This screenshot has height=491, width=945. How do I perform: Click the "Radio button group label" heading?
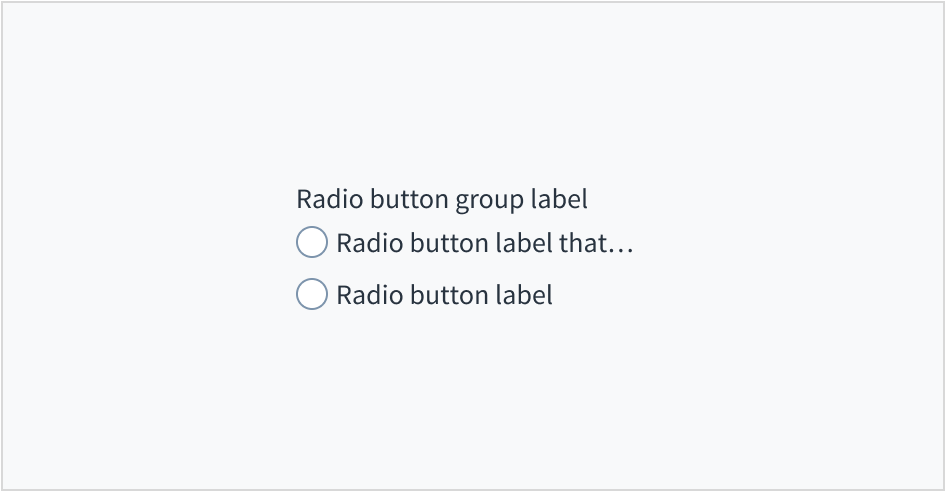[442, 199]
